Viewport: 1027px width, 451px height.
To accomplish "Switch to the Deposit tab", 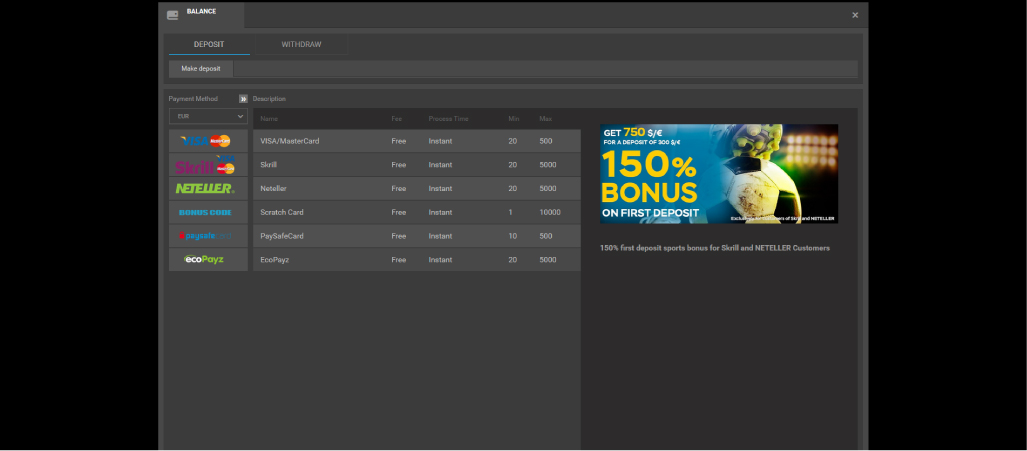I will 209,45.
